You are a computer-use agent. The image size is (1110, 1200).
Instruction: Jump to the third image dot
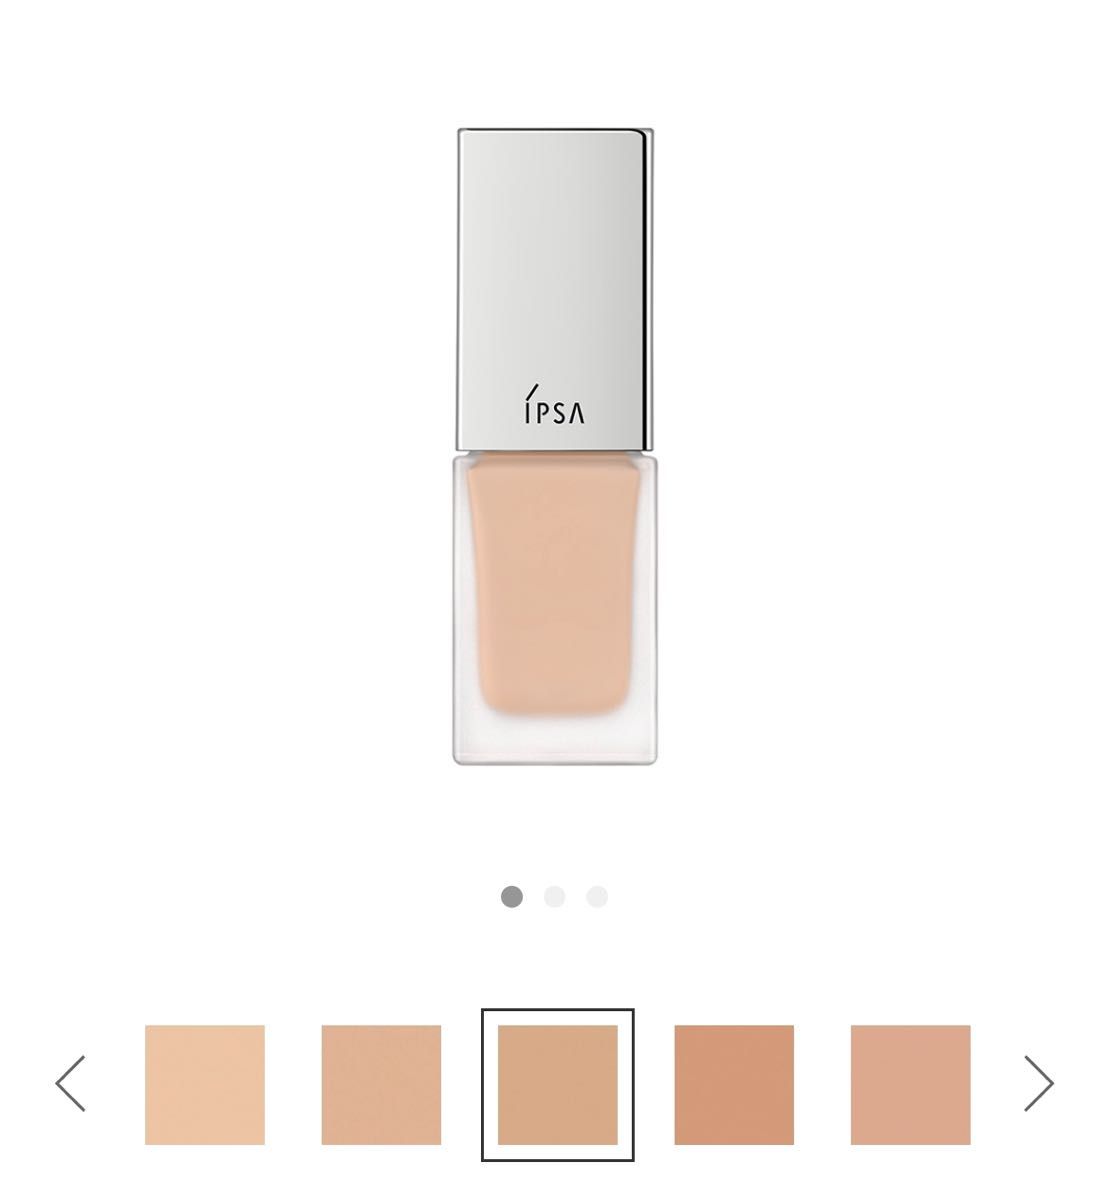(597, 897)
